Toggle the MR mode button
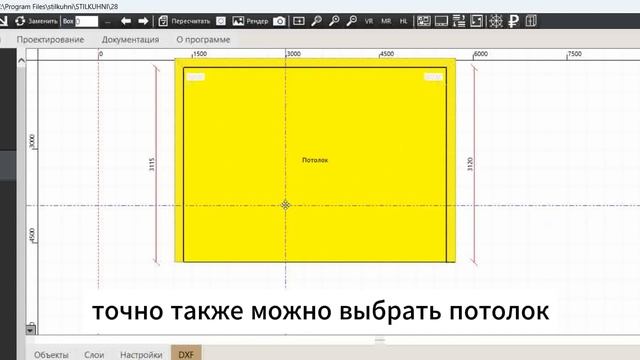The height and width of the screenshot is (360, 640). point(386,21)
